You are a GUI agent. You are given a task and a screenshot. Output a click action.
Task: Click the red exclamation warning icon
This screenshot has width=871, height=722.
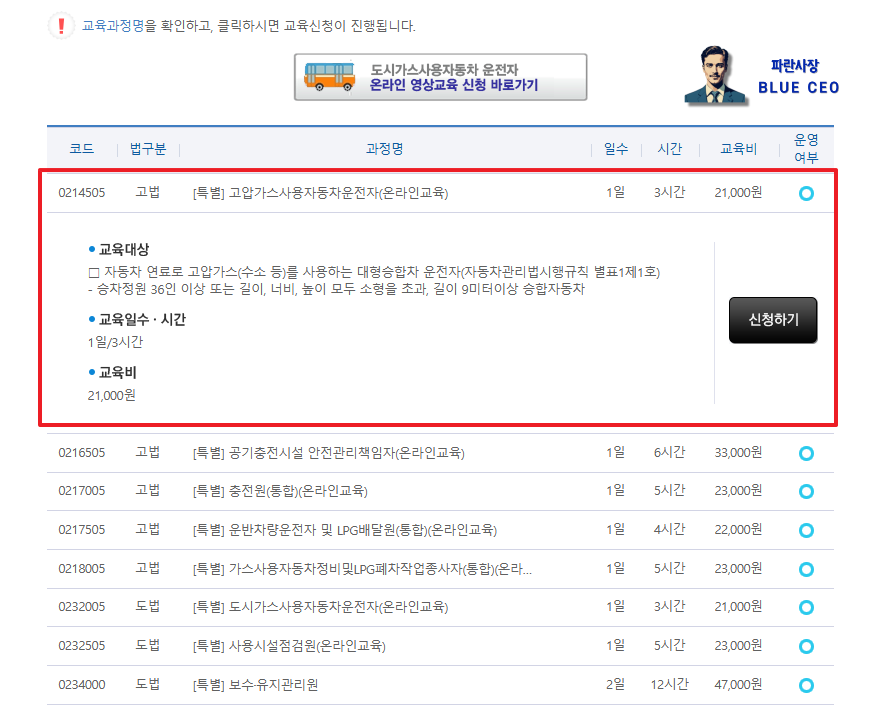pos(62,26)
